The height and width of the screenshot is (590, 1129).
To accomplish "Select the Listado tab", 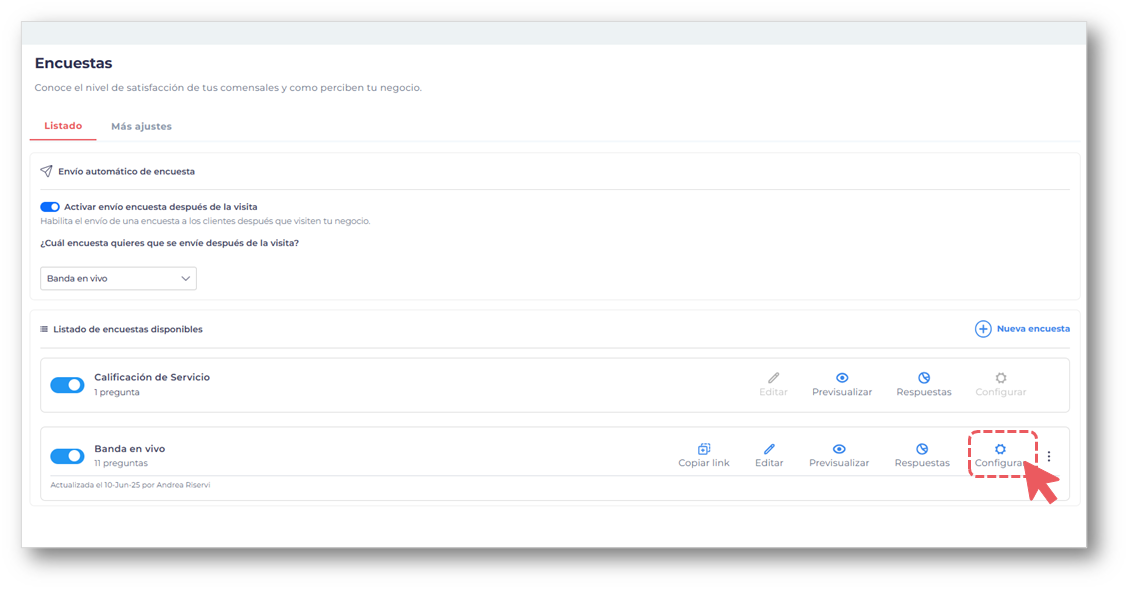I will [x=63, y=127].
